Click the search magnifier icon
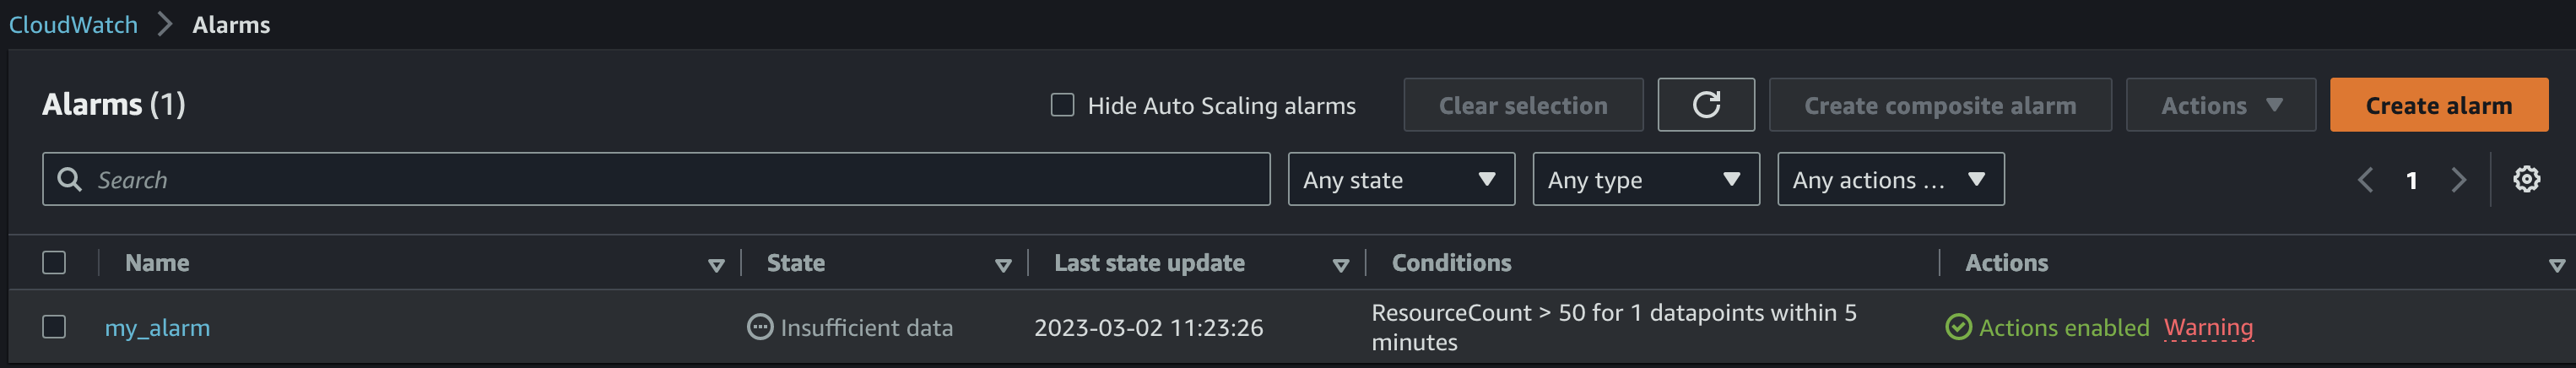Image resolution: width=2576 pixels, height=368 pixels. pyautogui.click(x=69, y=180)
